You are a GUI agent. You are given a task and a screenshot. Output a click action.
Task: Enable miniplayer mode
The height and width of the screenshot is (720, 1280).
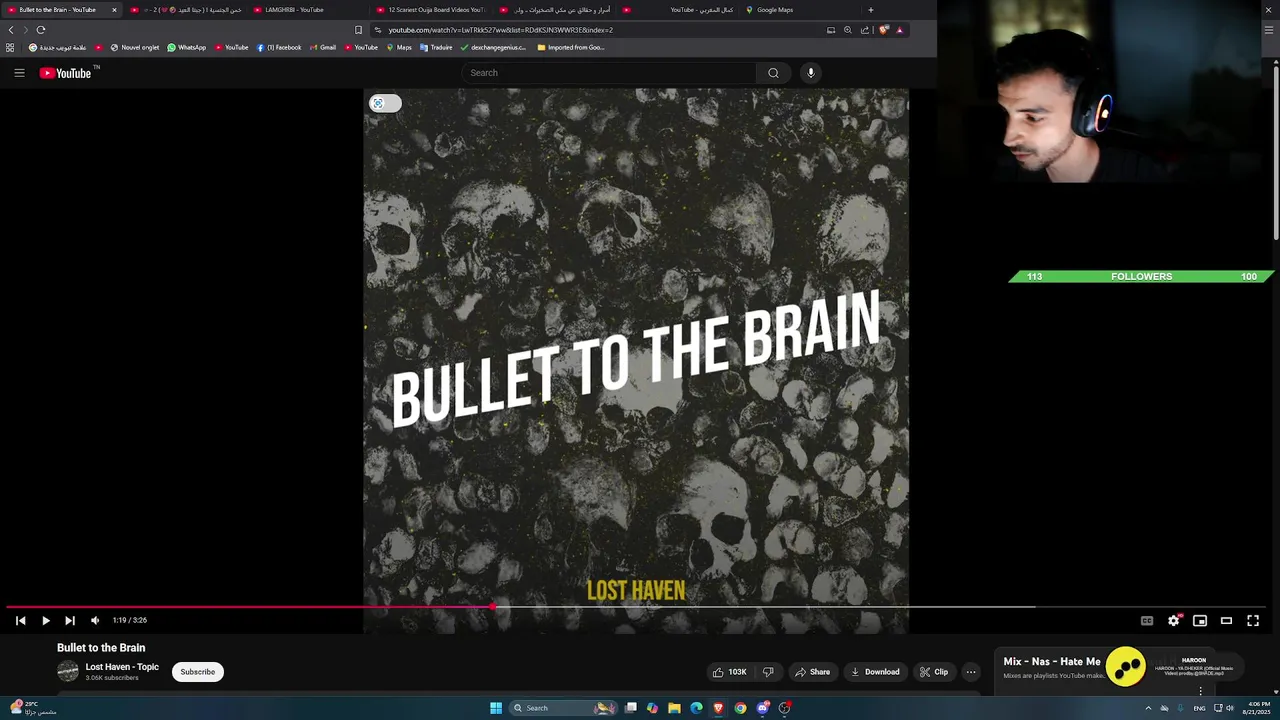1200,620
